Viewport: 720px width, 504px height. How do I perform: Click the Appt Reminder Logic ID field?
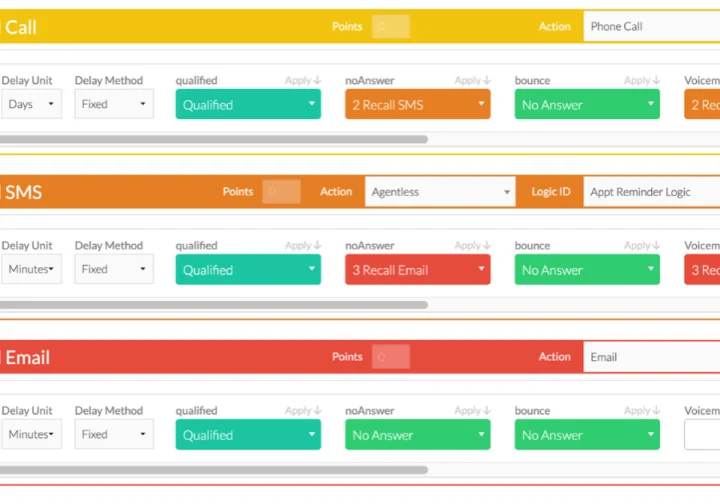[650, 192]
